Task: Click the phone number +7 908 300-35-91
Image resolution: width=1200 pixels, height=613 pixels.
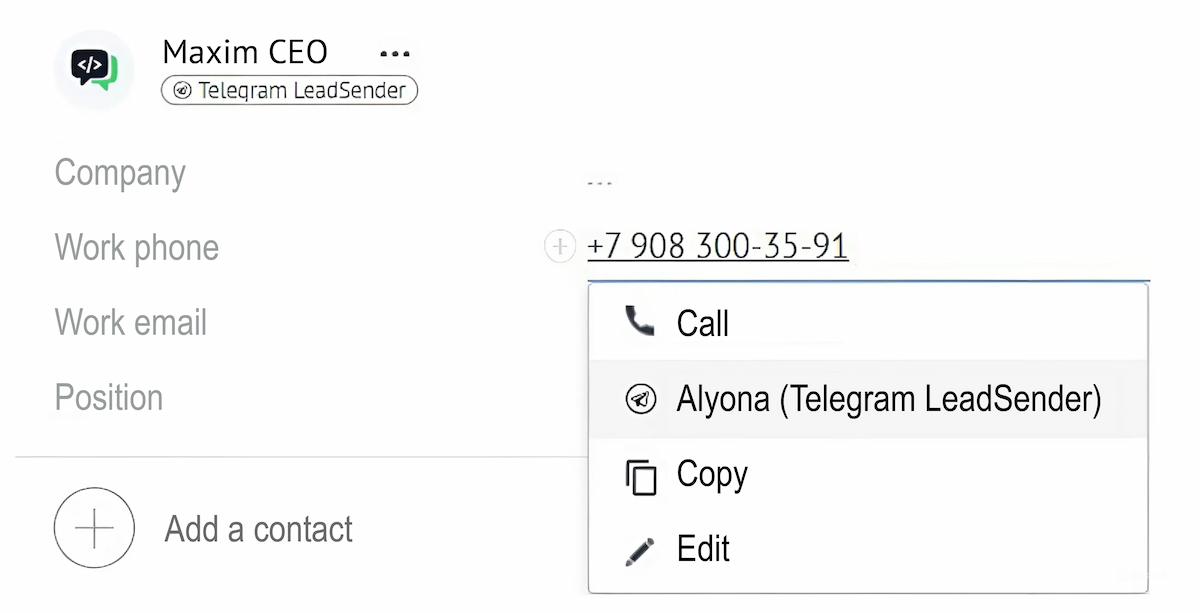Action: click(717, 246)
